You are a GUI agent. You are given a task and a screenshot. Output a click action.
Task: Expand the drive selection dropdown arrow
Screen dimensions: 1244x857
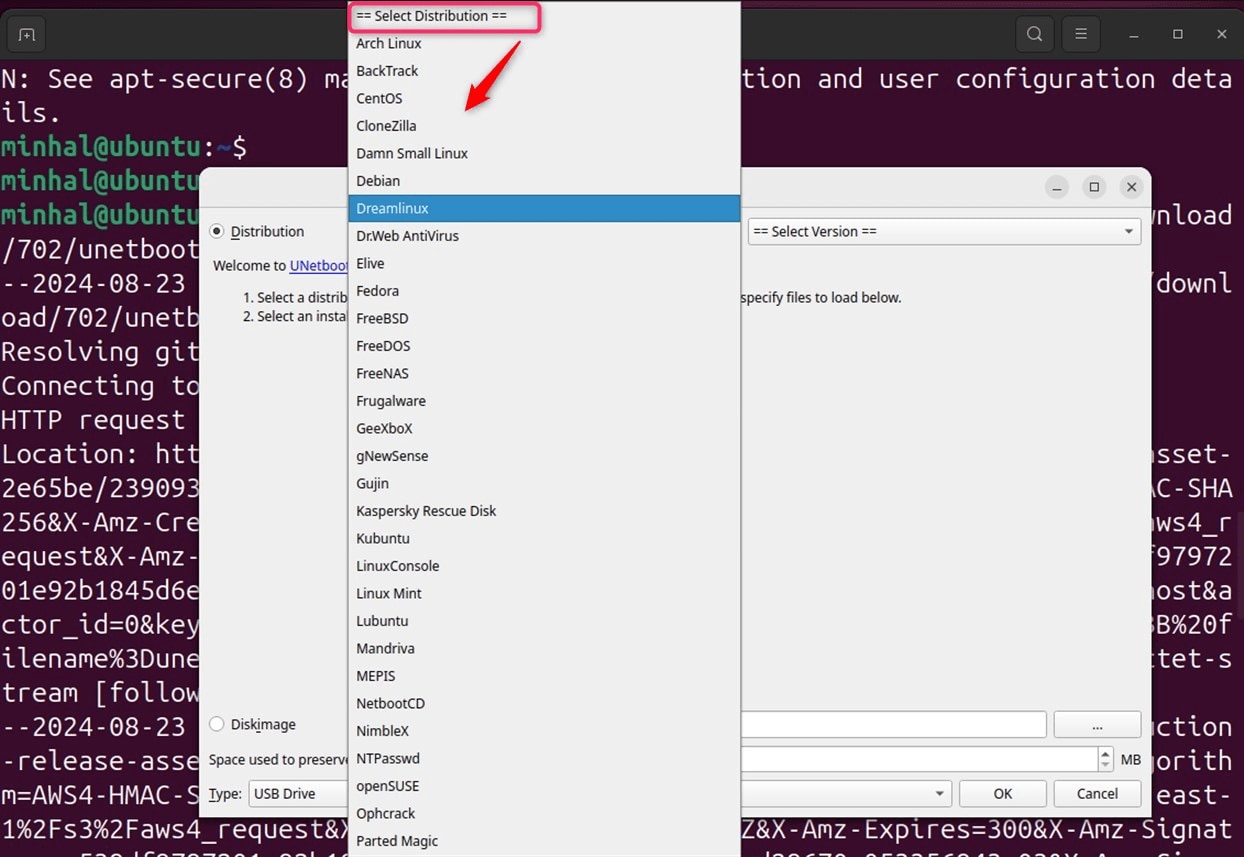click(x=939, y=794)
